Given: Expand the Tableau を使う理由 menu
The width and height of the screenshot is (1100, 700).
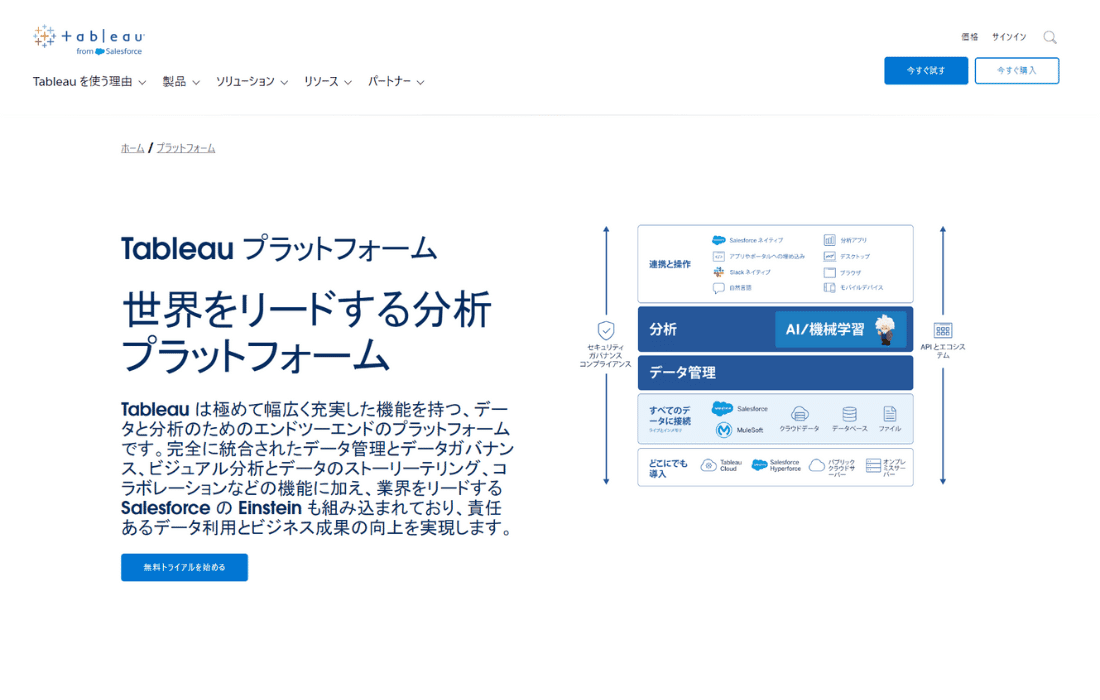Looking at the screenshot, I should 89,82.
